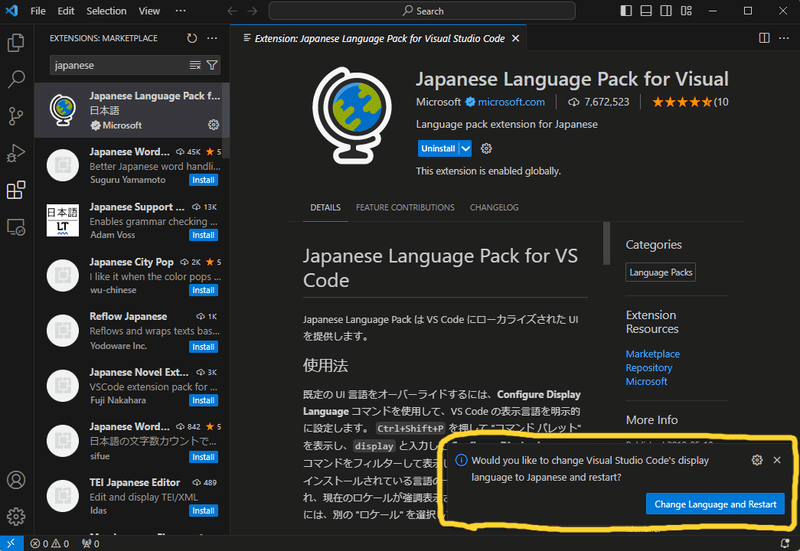Open the File menu

[x=38, y=11]
